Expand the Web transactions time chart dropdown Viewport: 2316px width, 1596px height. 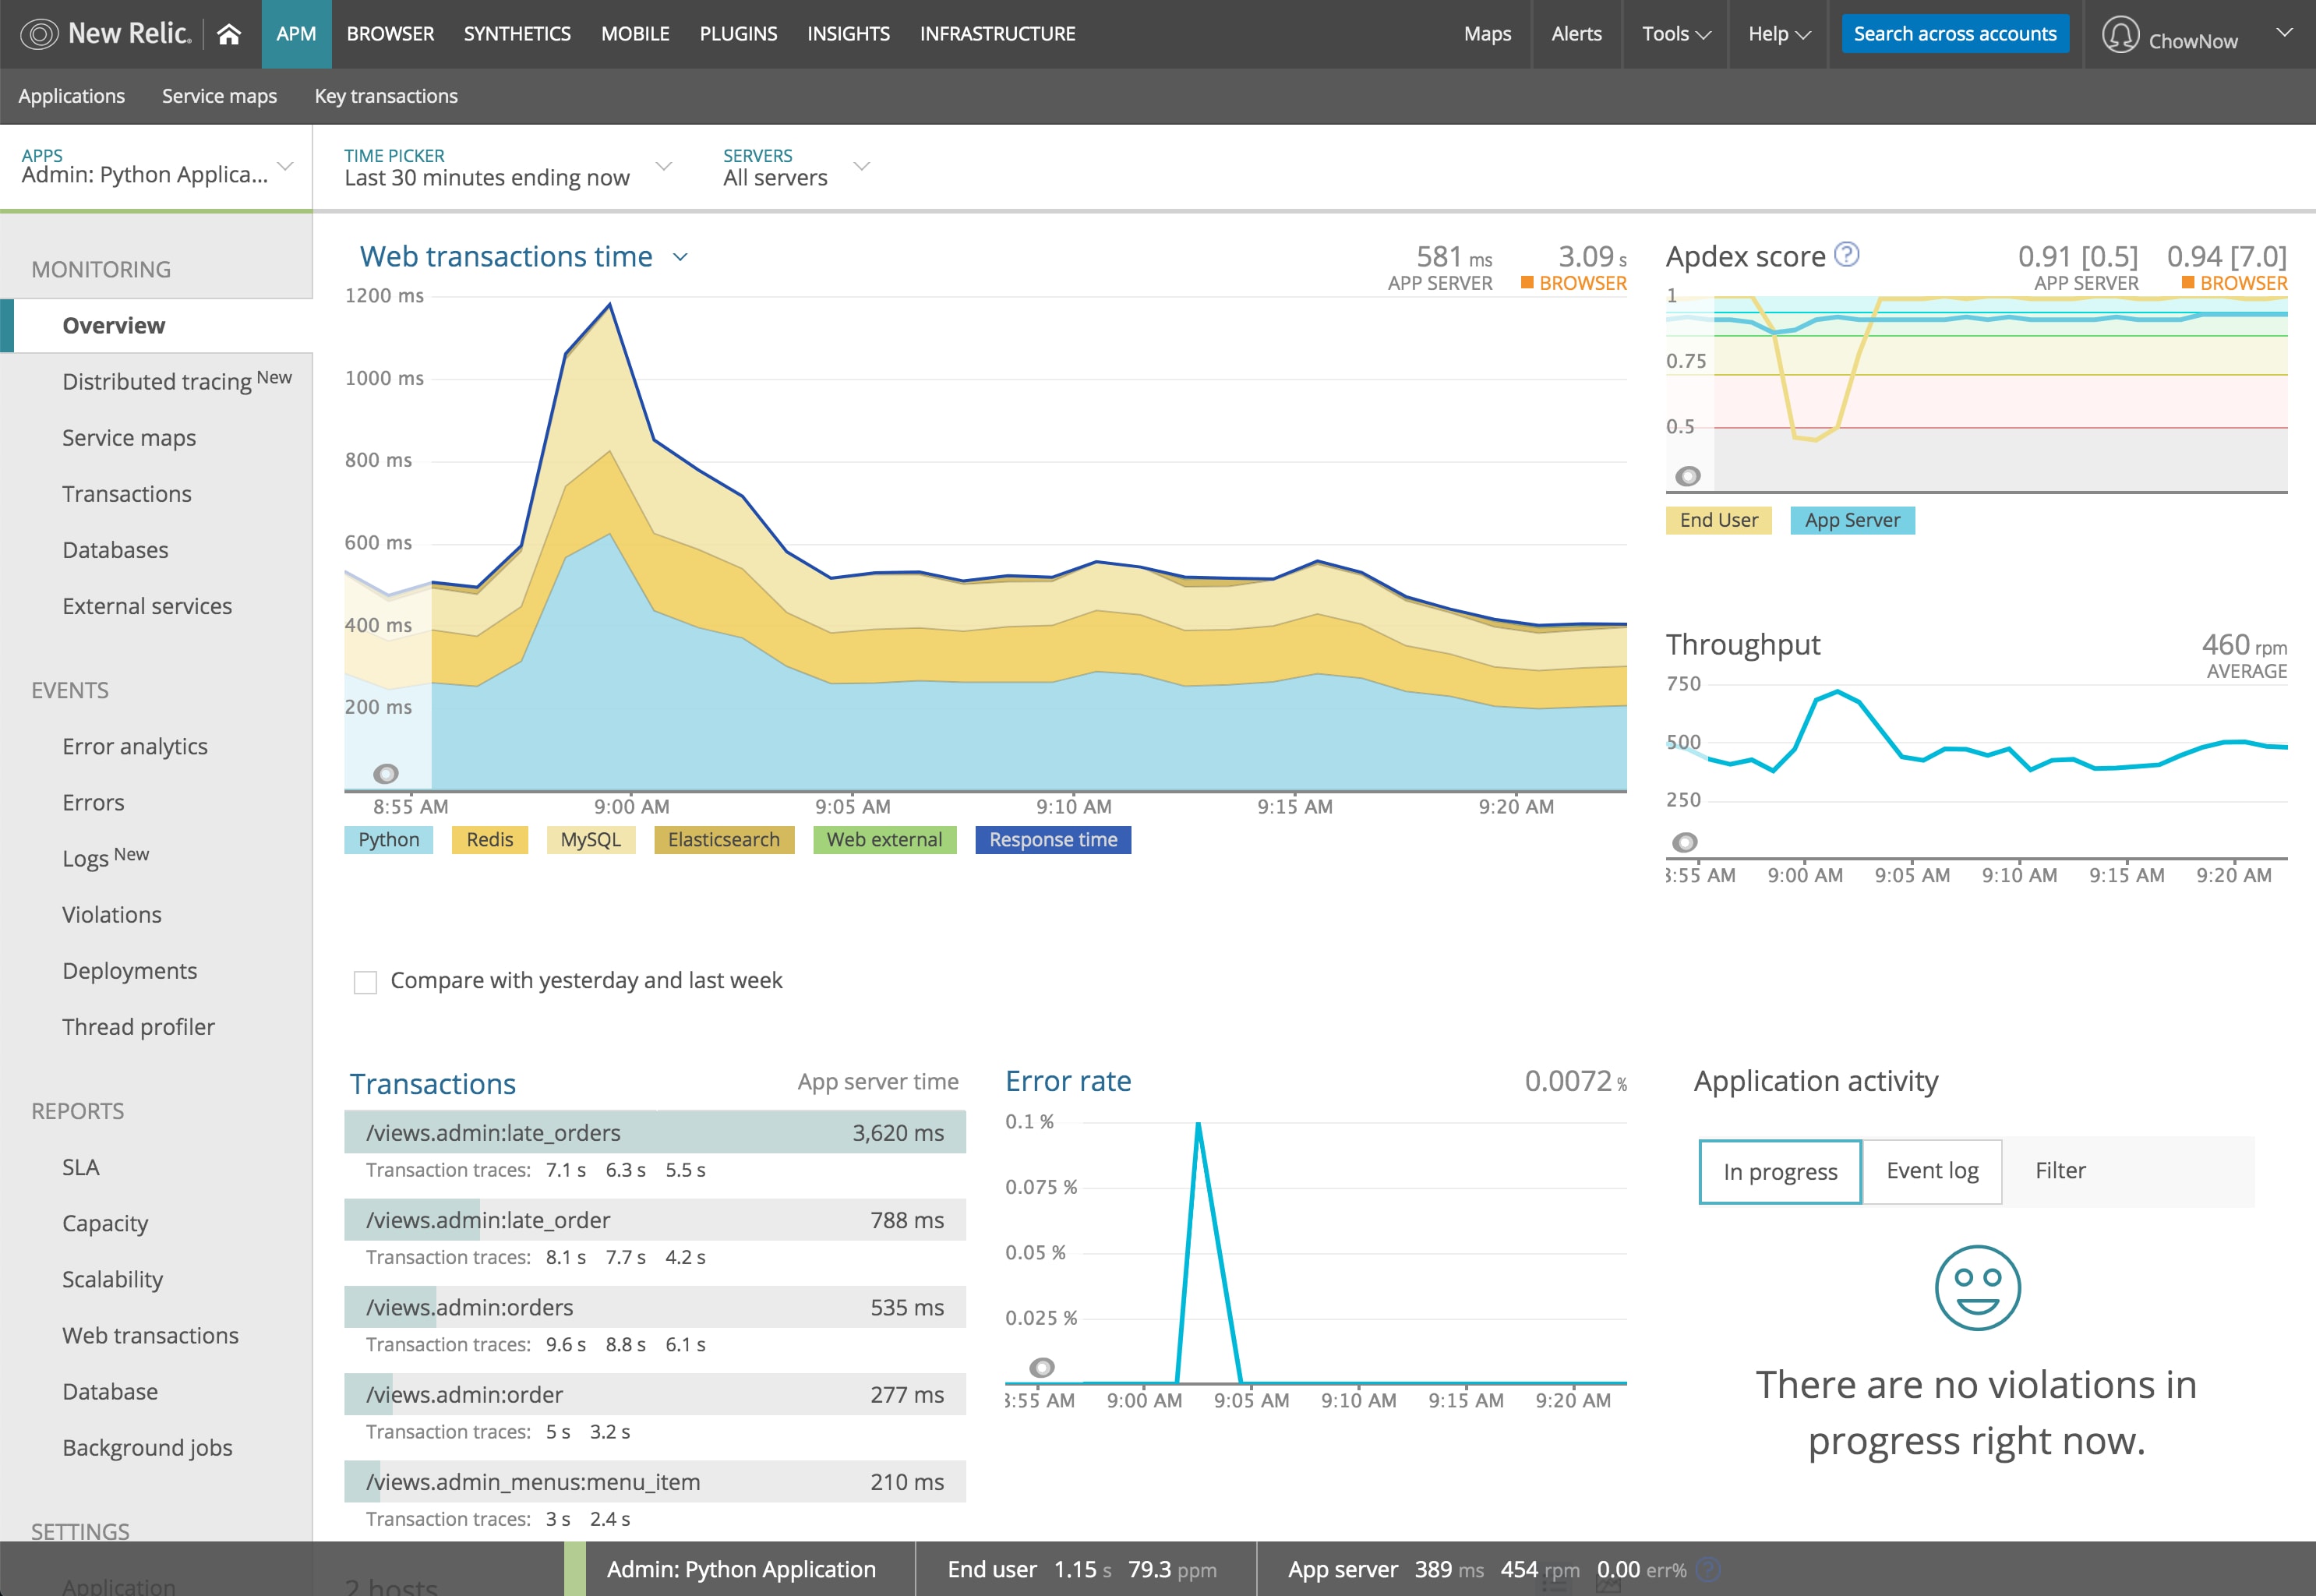pyautogui.click(x=680, y=258)
